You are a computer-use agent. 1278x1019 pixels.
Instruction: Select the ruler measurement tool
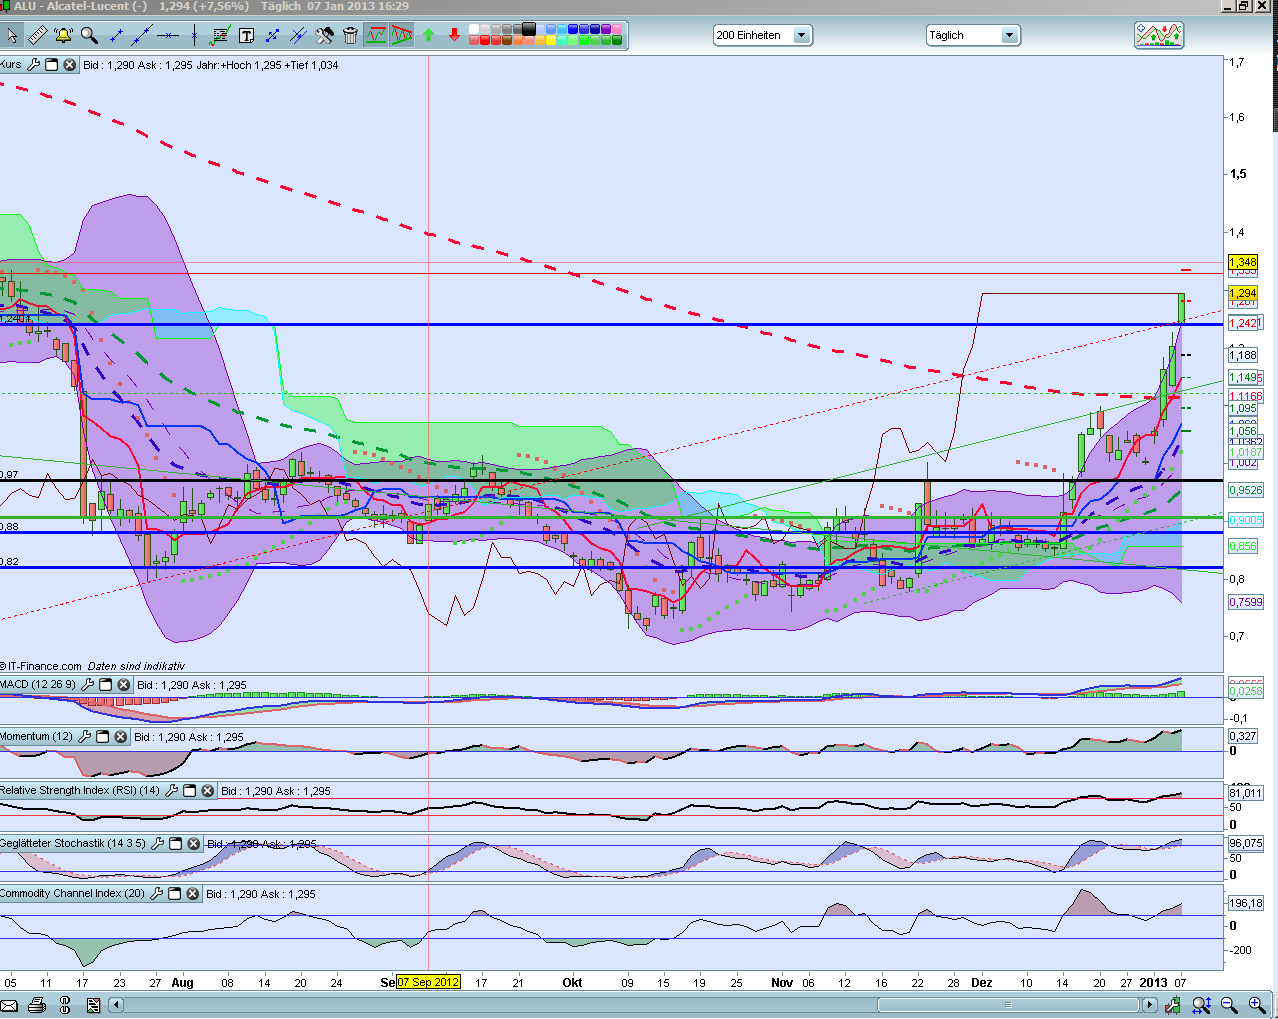coord(37,36)
